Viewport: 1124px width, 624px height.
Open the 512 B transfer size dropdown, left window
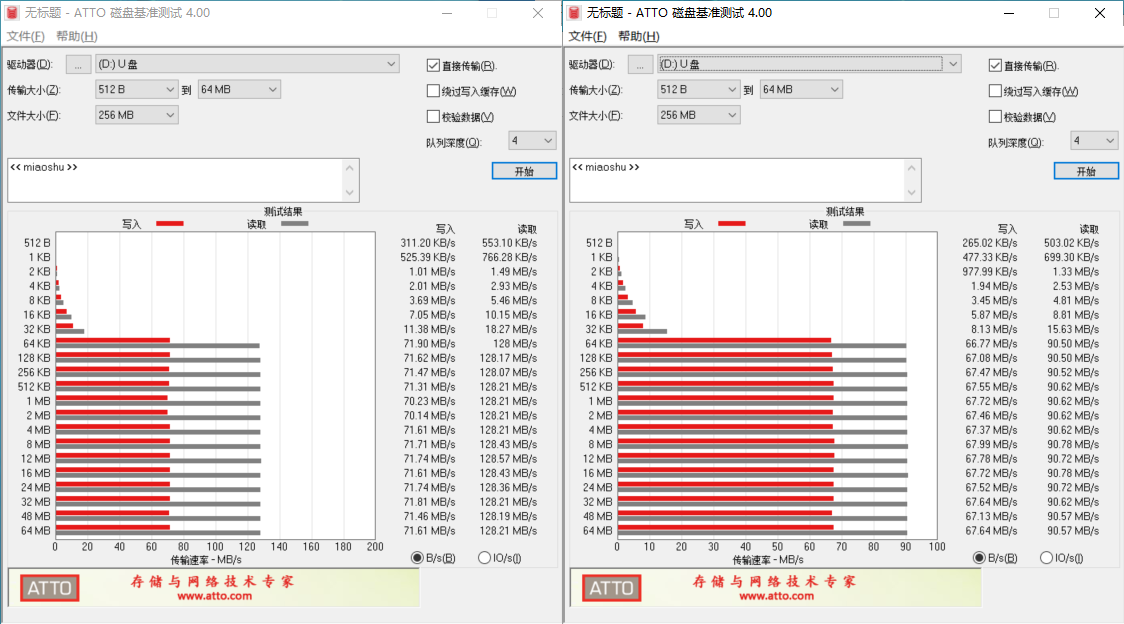point(136,90)
